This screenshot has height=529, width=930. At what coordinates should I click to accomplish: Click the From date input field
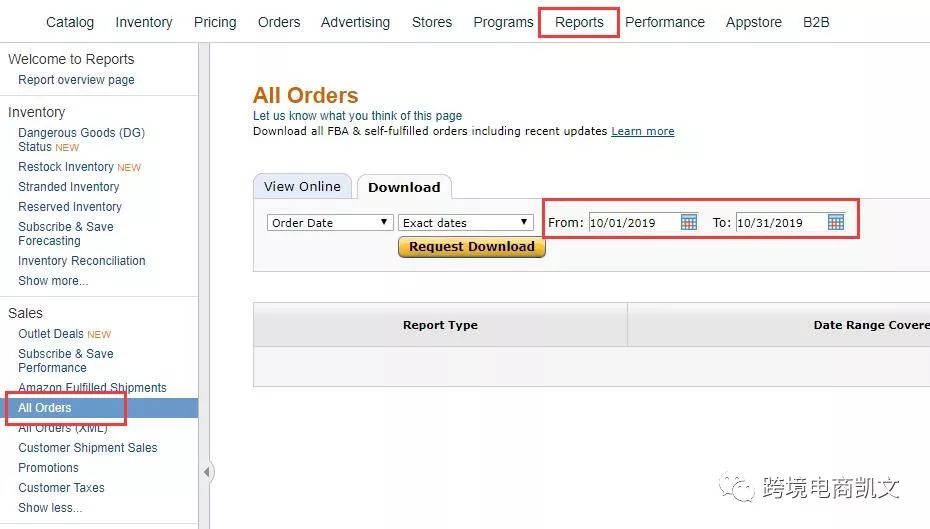click(632, 223)
